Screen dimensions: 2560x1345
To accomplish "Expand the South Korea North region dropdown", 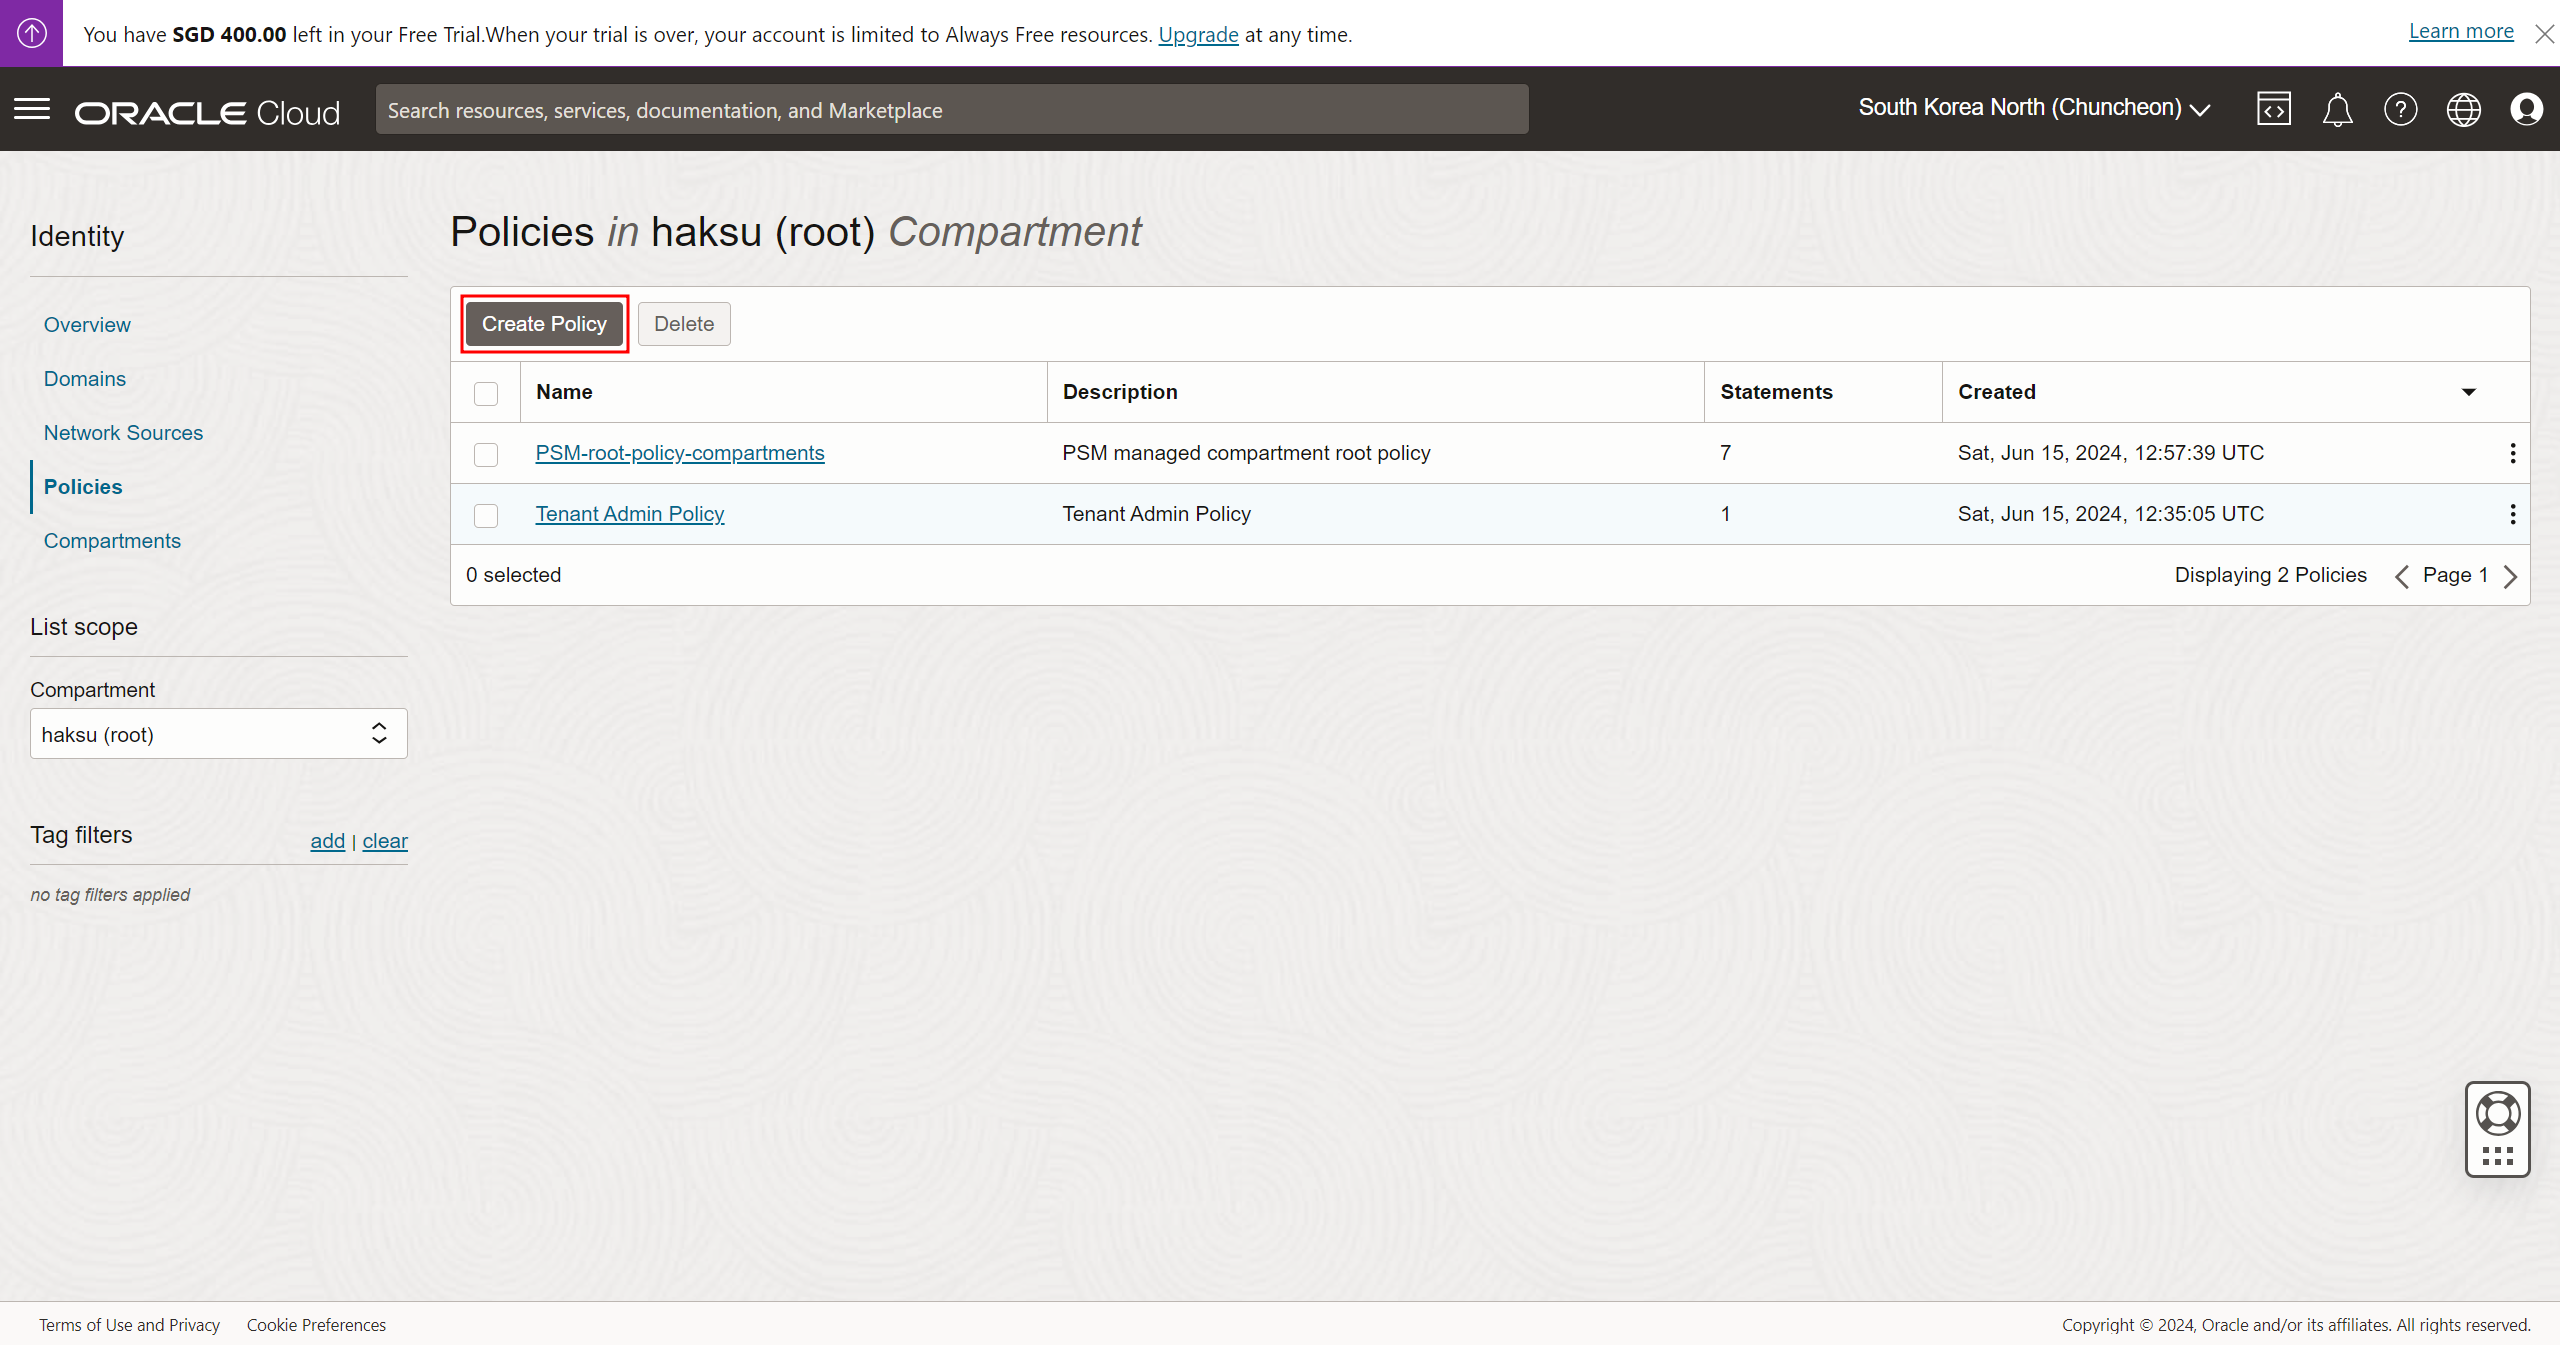I will pyautogui.click(x=2033, y=108).
